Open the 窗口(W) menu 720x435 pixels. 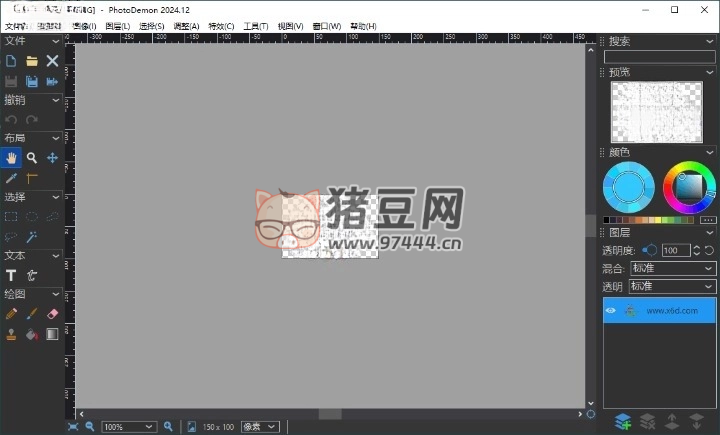point(326,26)
